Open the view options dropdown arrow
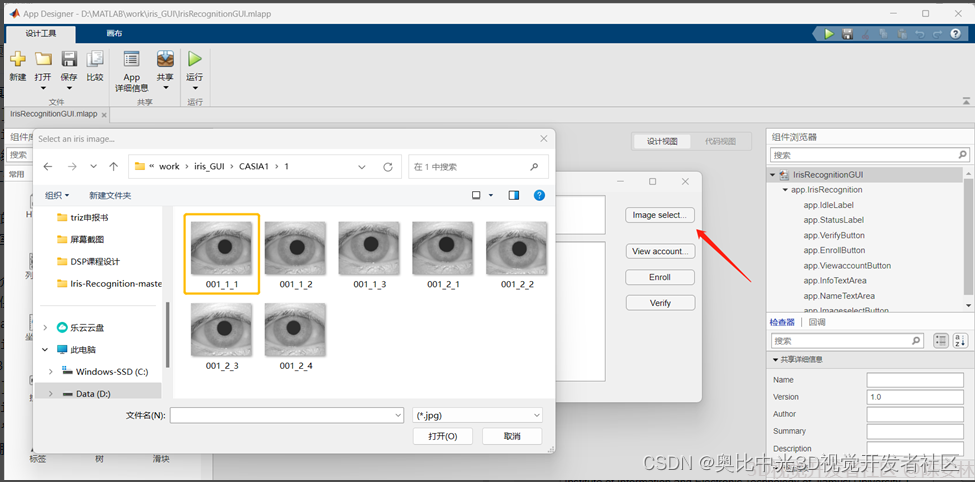The width and height of the screenshot is (975, 482). point(491,195)
